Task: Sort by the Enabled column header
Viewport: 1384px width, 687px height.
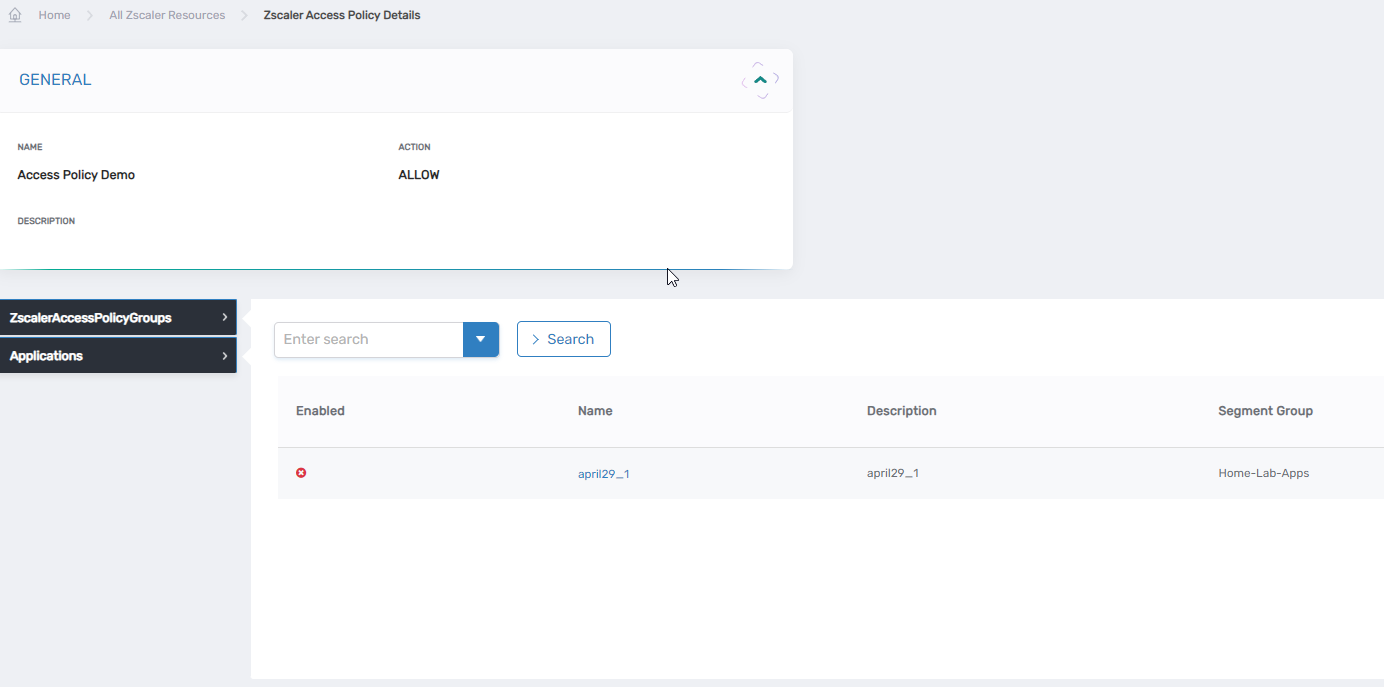Action: coord(320,411)
